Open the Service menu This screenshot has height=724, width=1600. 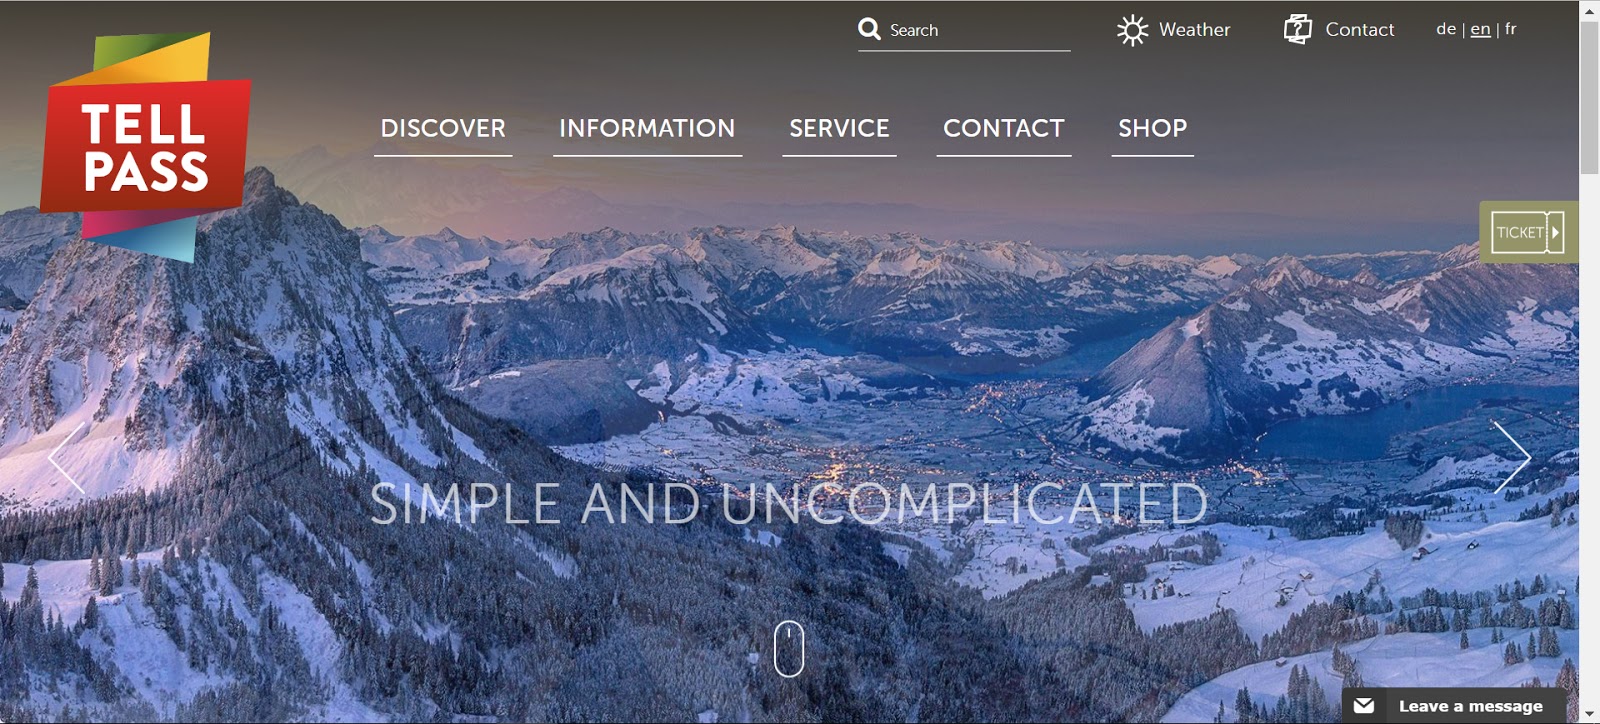(839, 129)
